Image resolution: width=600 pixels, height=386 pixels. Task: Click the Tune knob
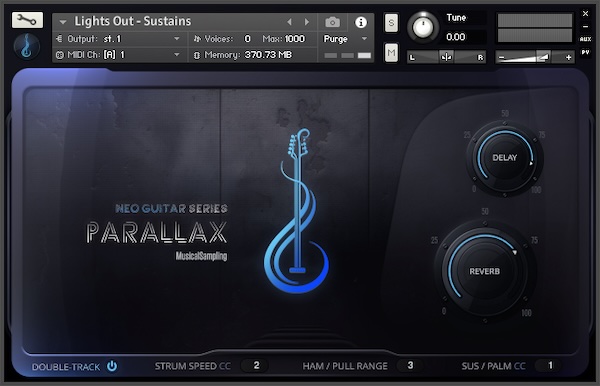tap(423, 27)
